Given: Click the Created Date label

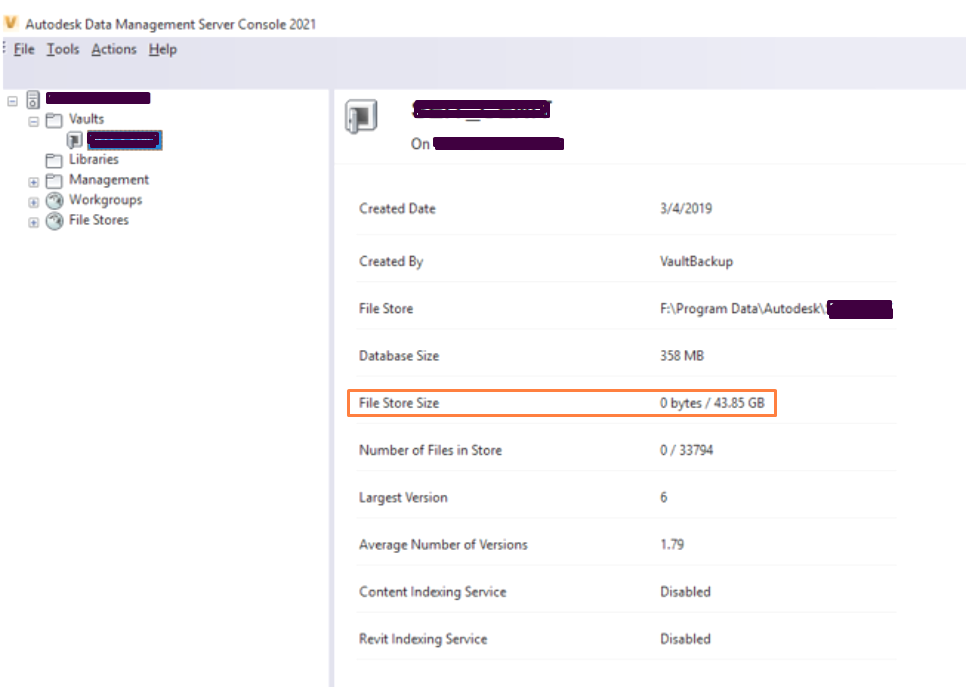Looking at the screenshot, I should click(x=397, y=209).
